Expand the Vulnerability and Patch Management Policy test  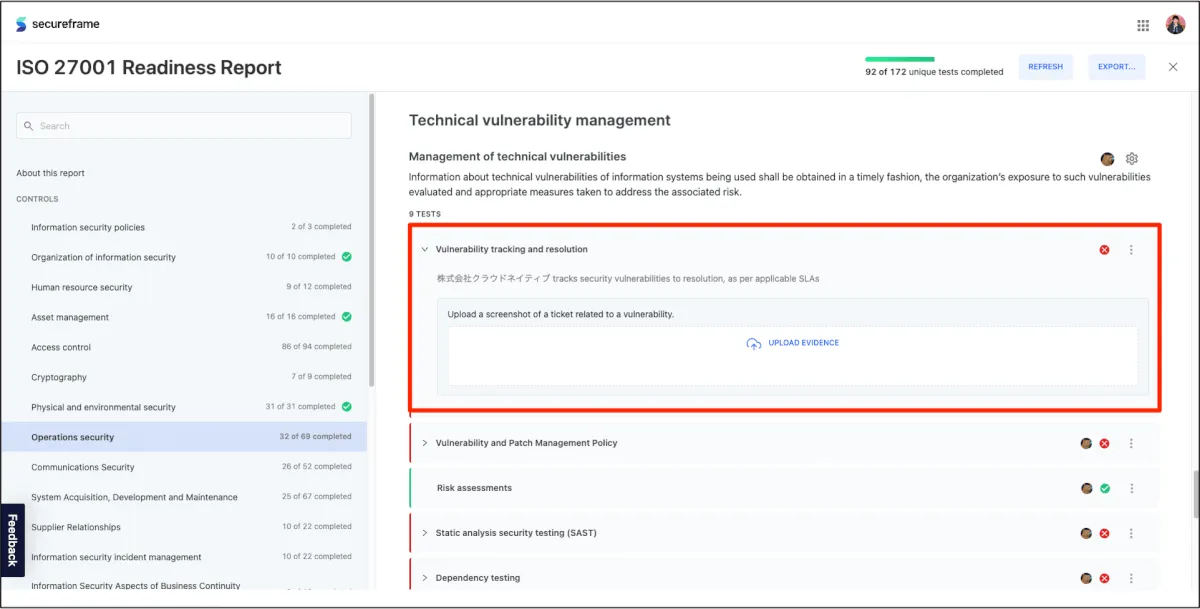point(425,443)
